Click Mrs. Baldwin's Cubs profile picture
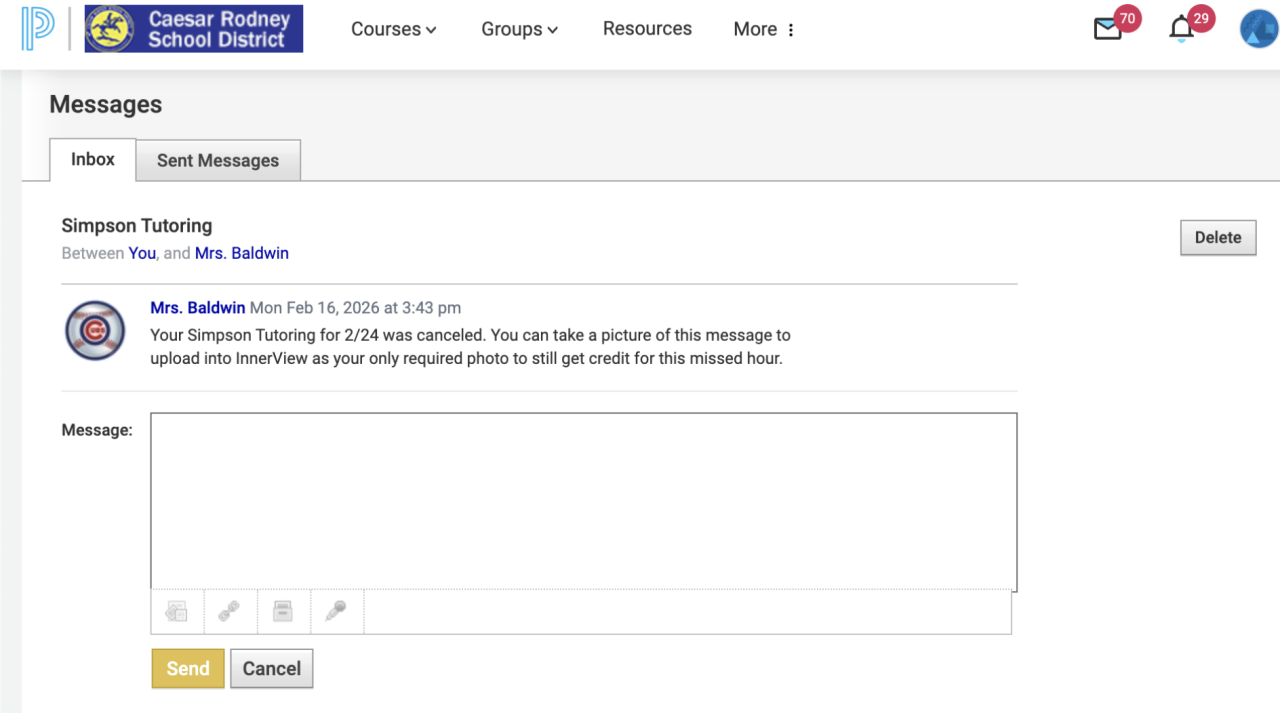The image size is (1280, 713). 95,330
